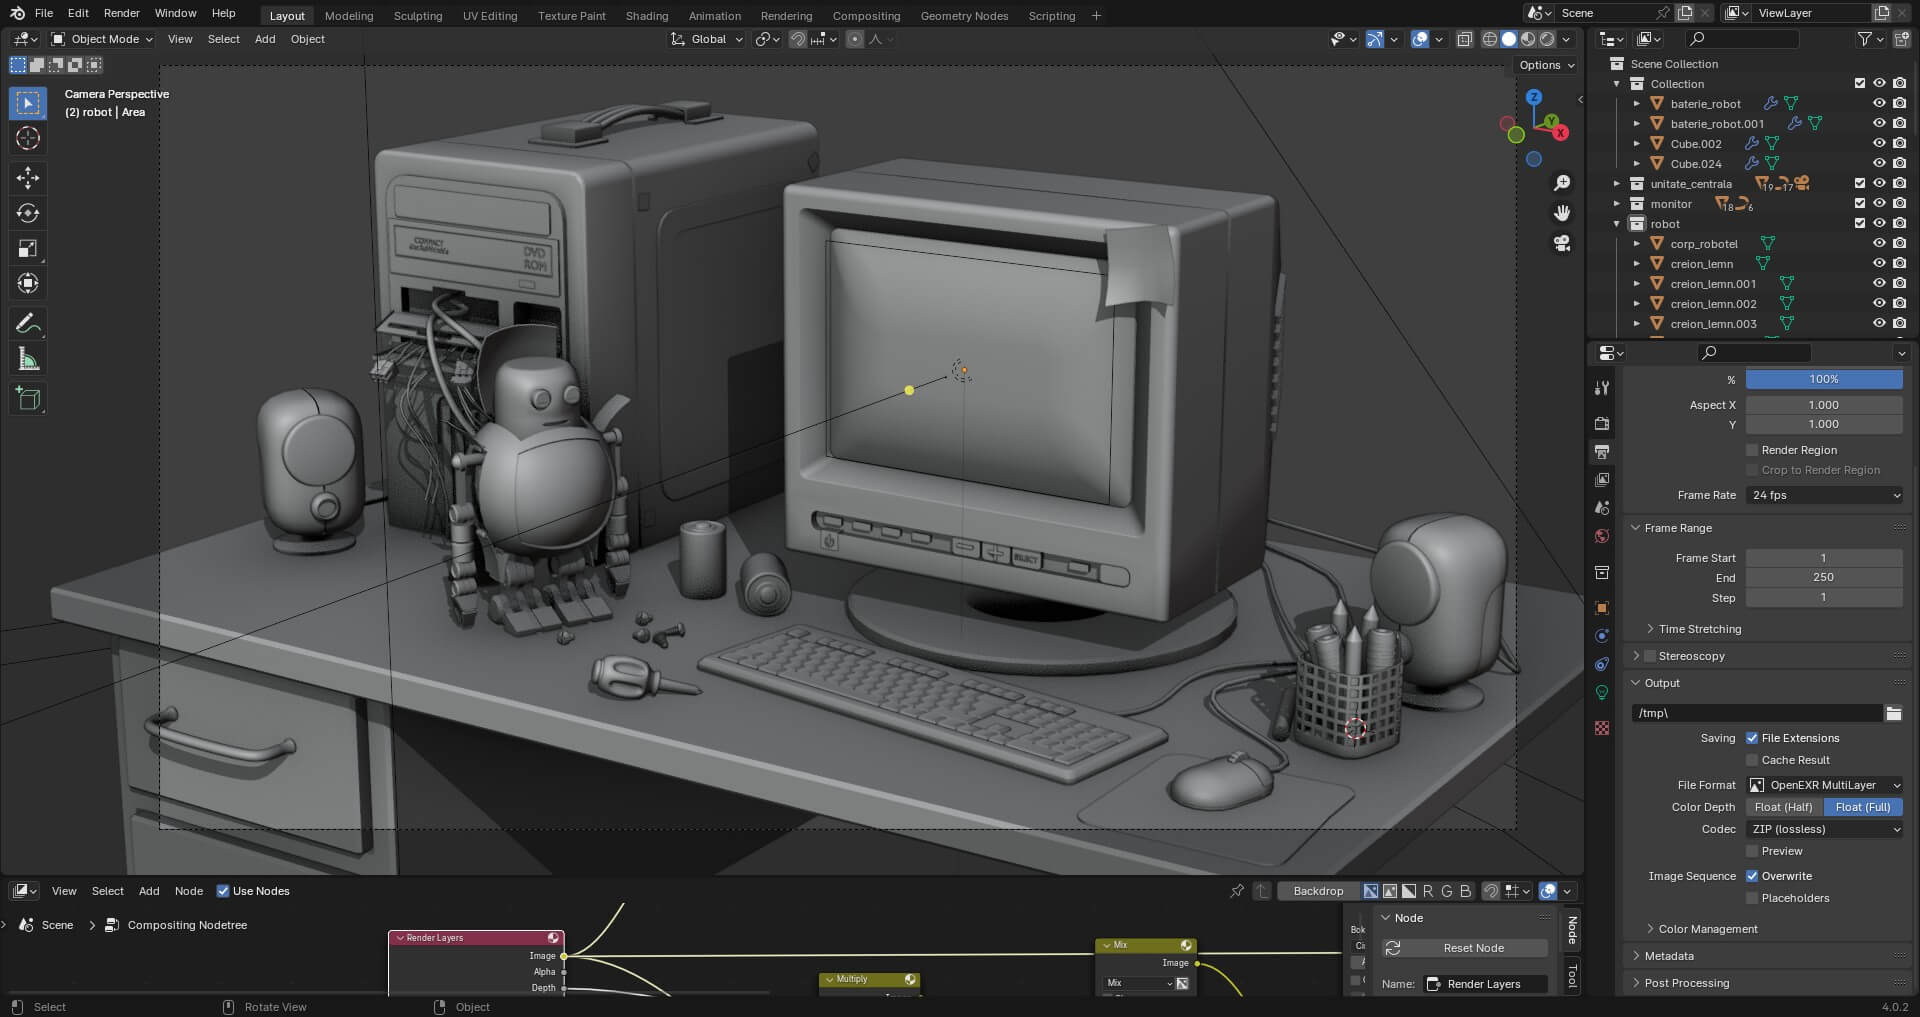Select the 3D Cursor tool

tap(28, 138)
